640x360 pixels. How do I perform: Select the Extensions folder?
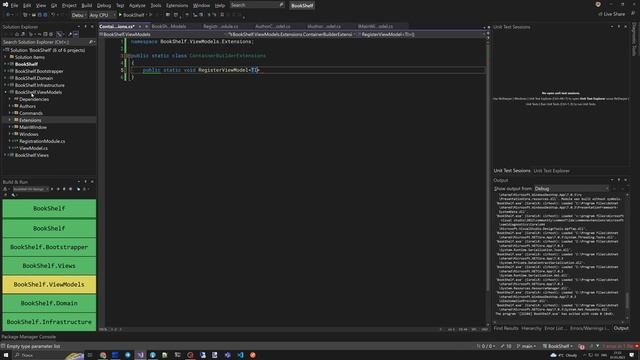click(30, 120)
